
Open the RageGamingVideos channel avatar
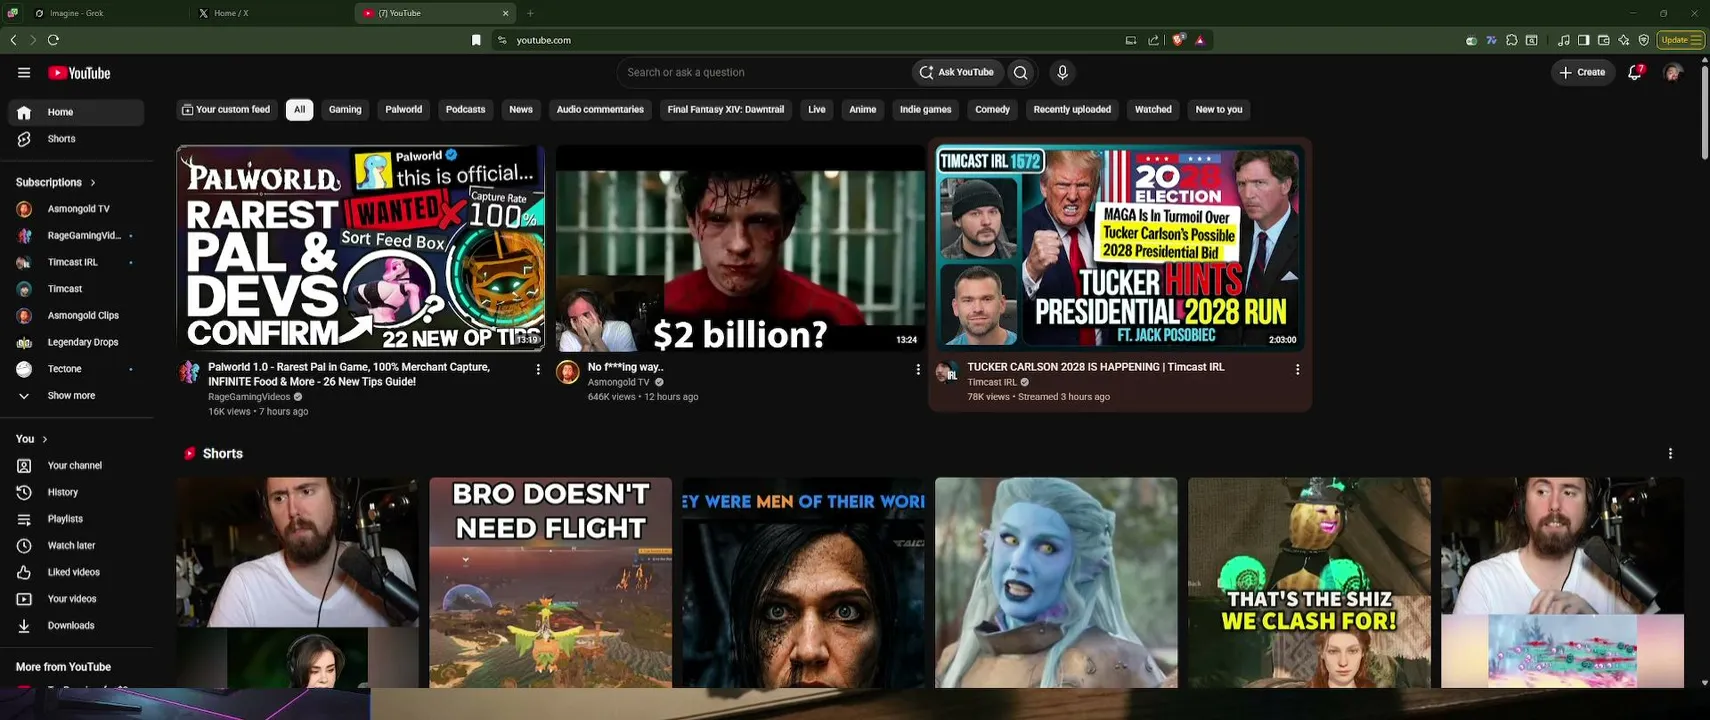189,372
